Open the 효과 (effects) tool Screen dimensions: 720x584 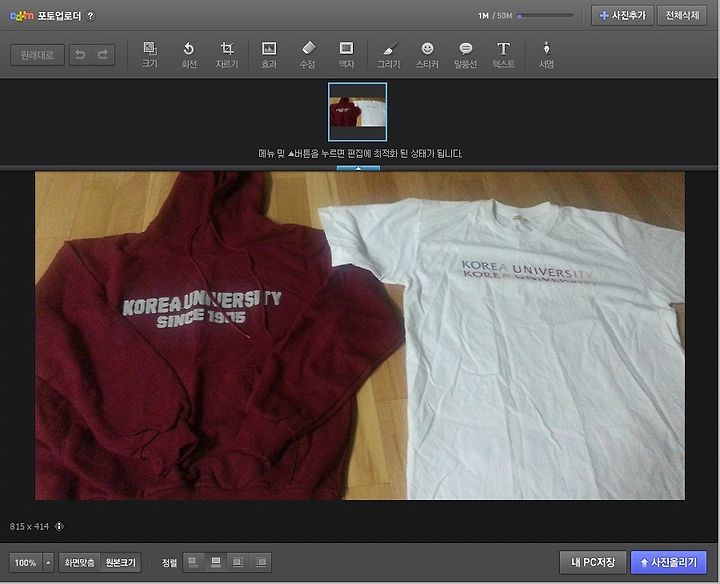point(269,55)
